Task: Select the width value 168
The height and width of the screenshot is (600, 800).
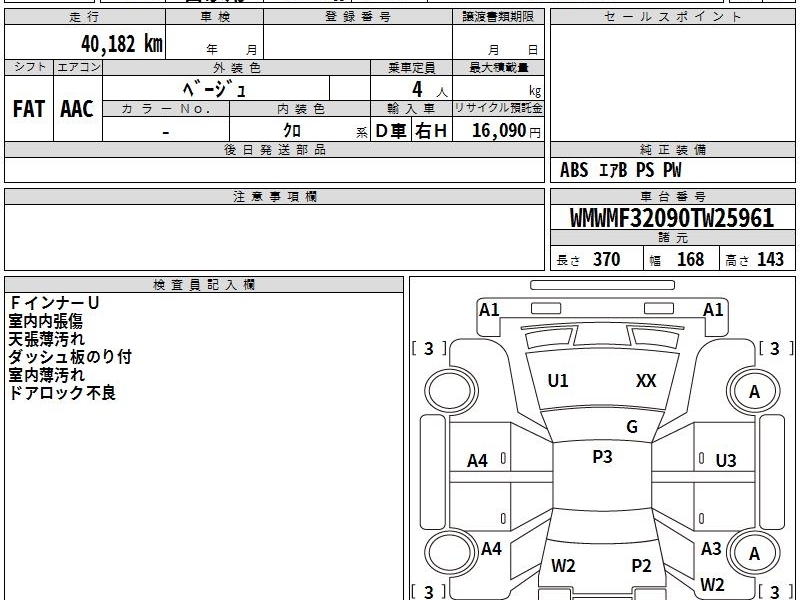Action: (690, 259)
